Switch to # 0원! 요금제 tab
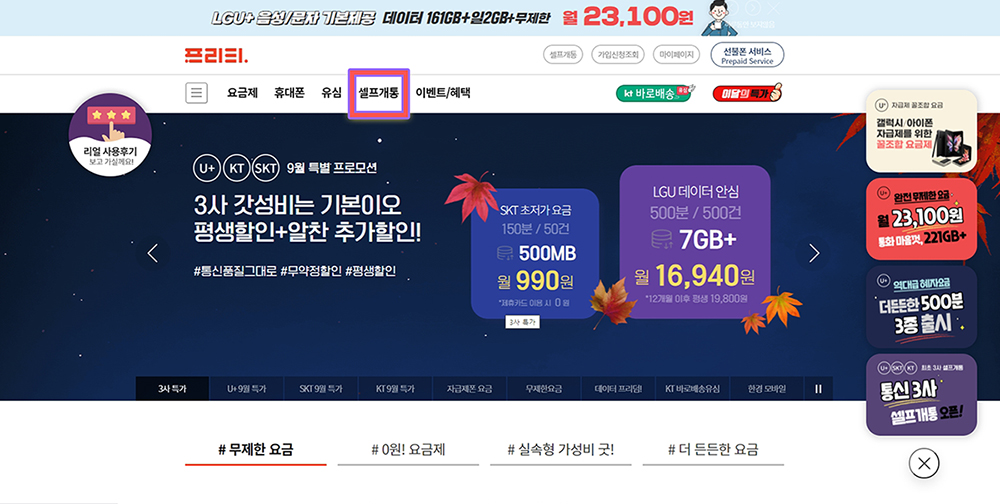 coord(408,450)
